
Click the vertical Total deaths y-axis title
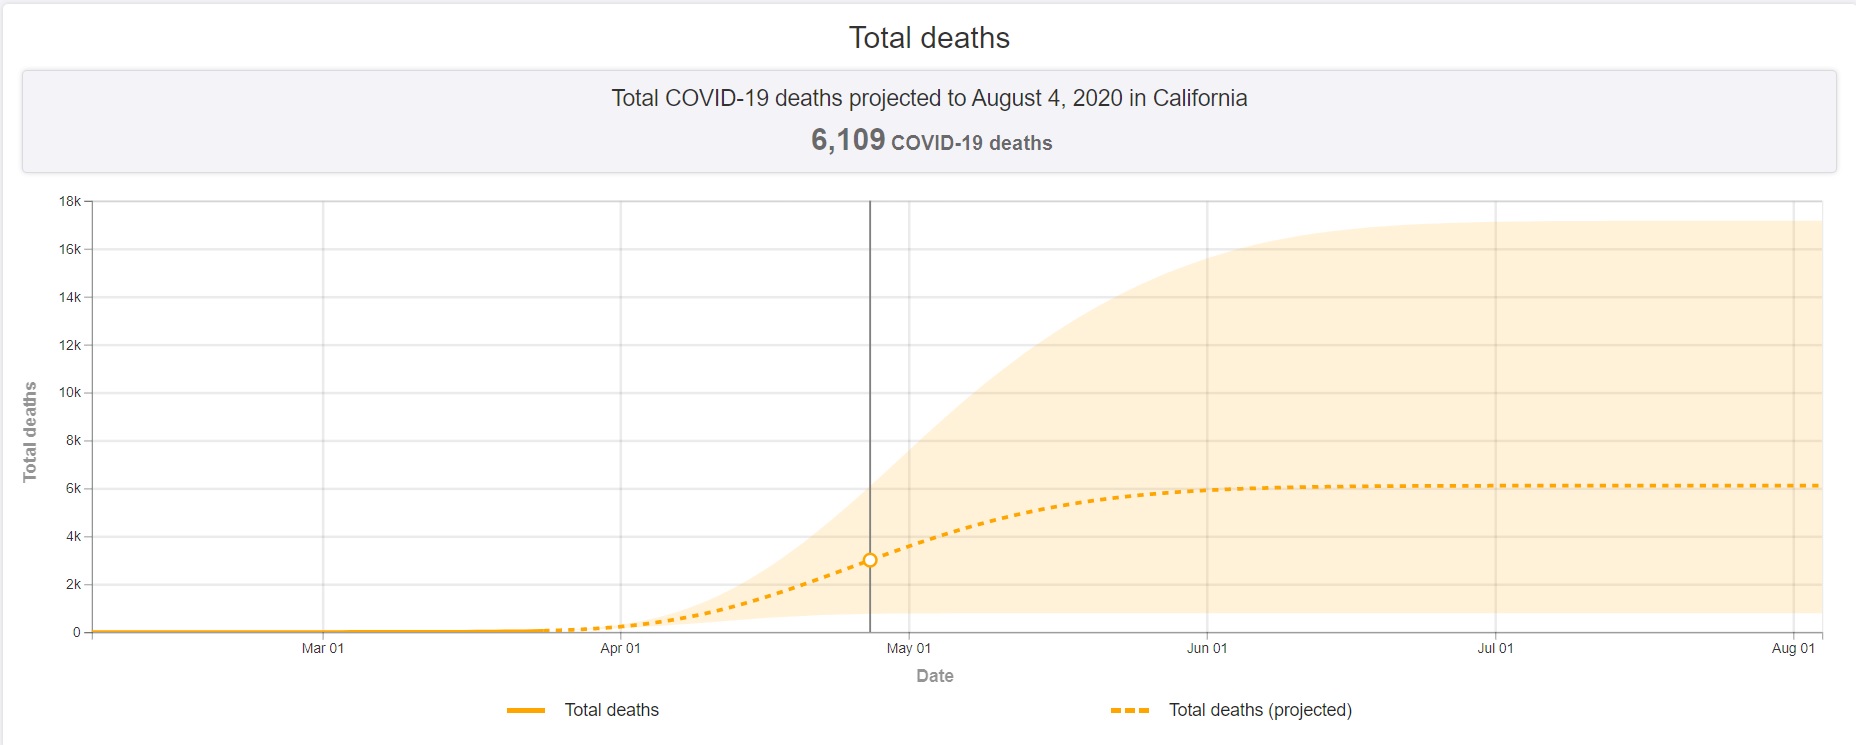30,432
